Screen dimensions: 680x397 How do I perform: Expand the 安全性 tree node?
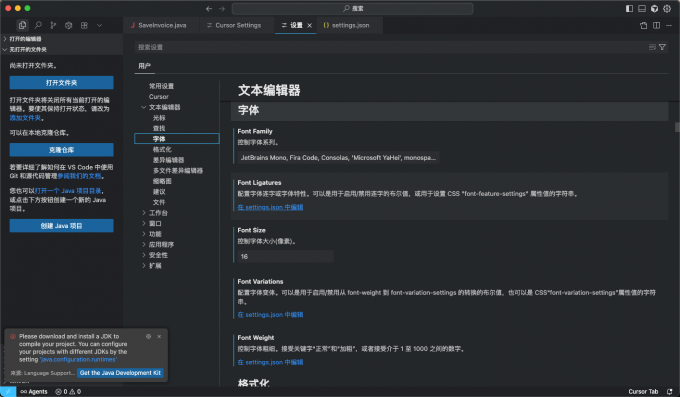pos(144,255)
